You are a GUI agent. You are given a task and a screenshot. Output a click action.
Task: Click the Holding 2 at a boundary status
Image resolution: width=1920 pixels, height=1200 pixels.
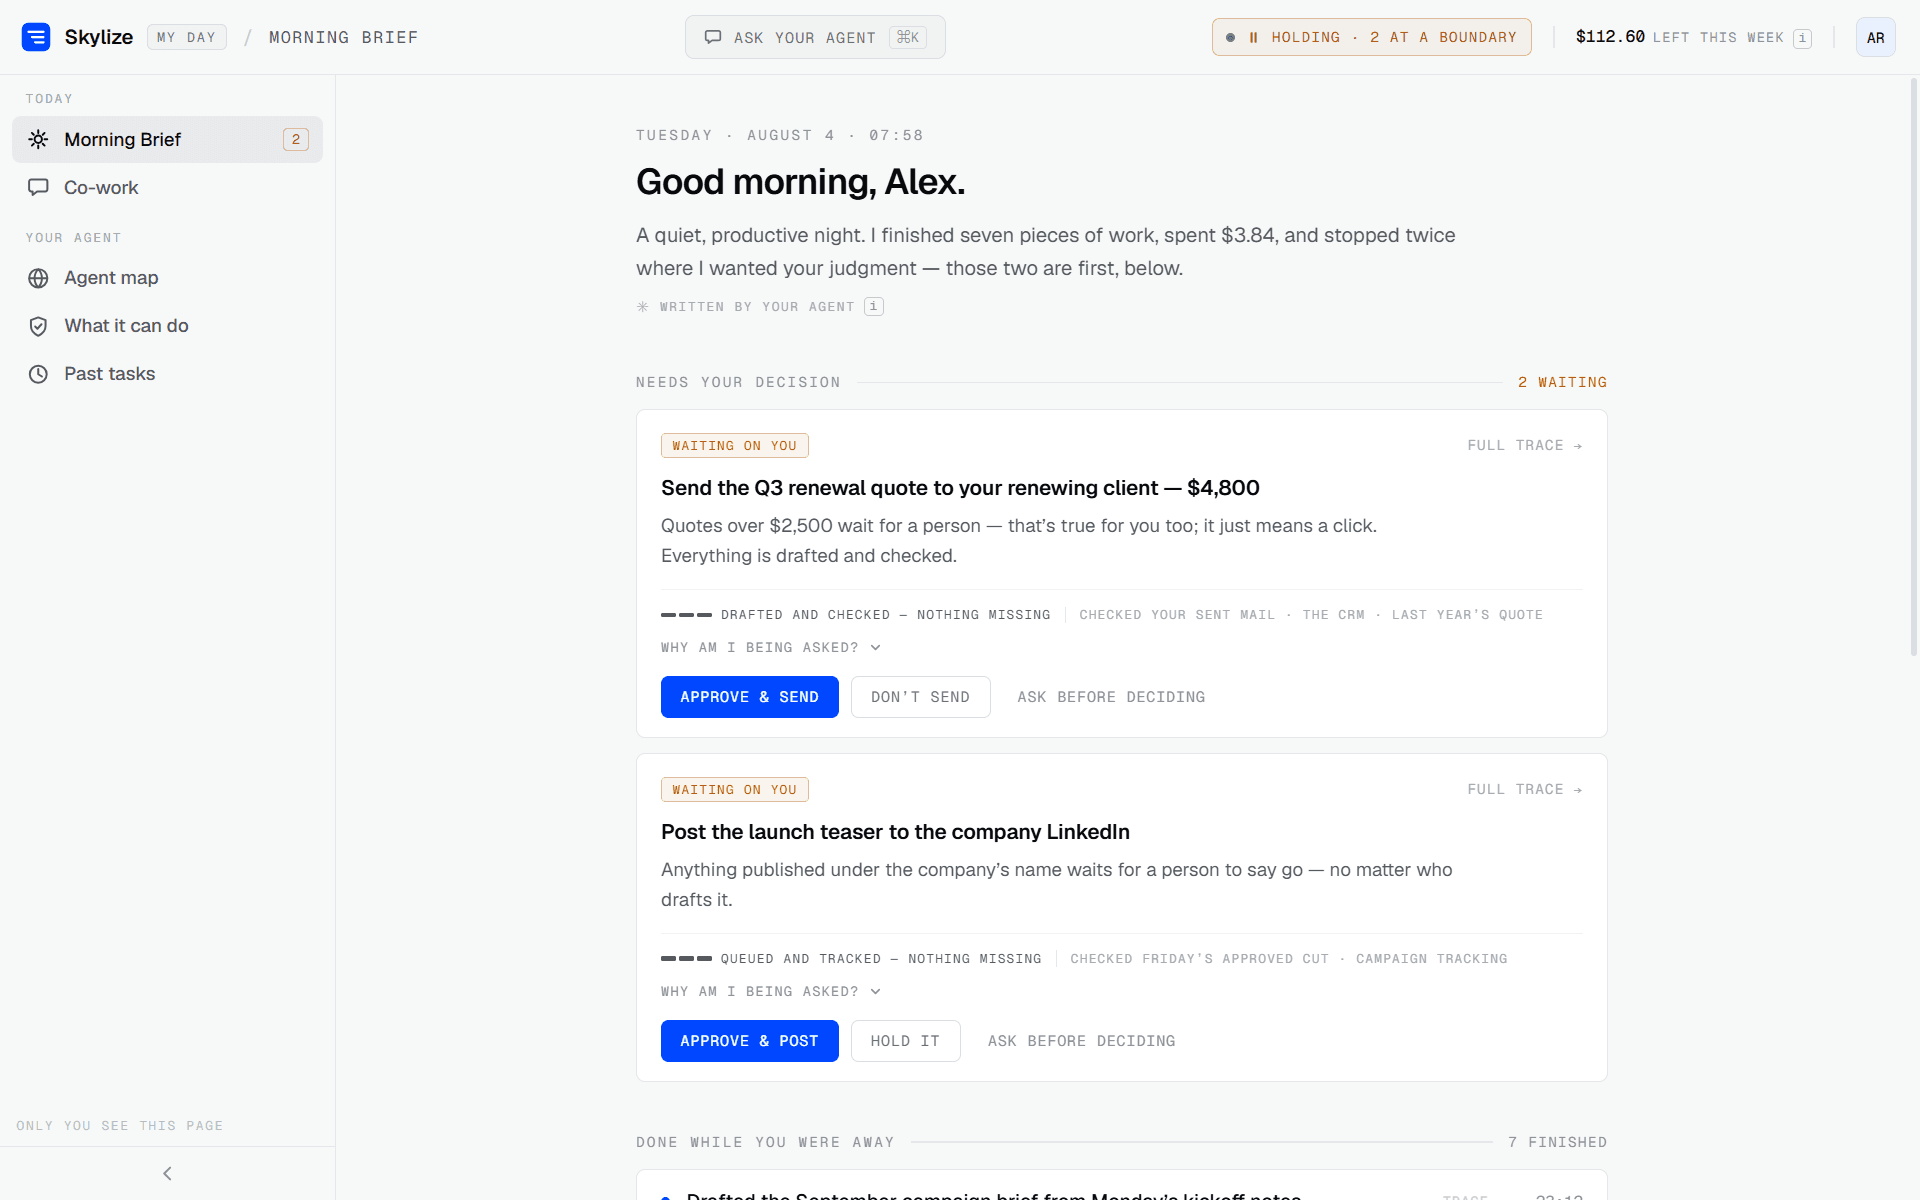(x=1371, y=37)
